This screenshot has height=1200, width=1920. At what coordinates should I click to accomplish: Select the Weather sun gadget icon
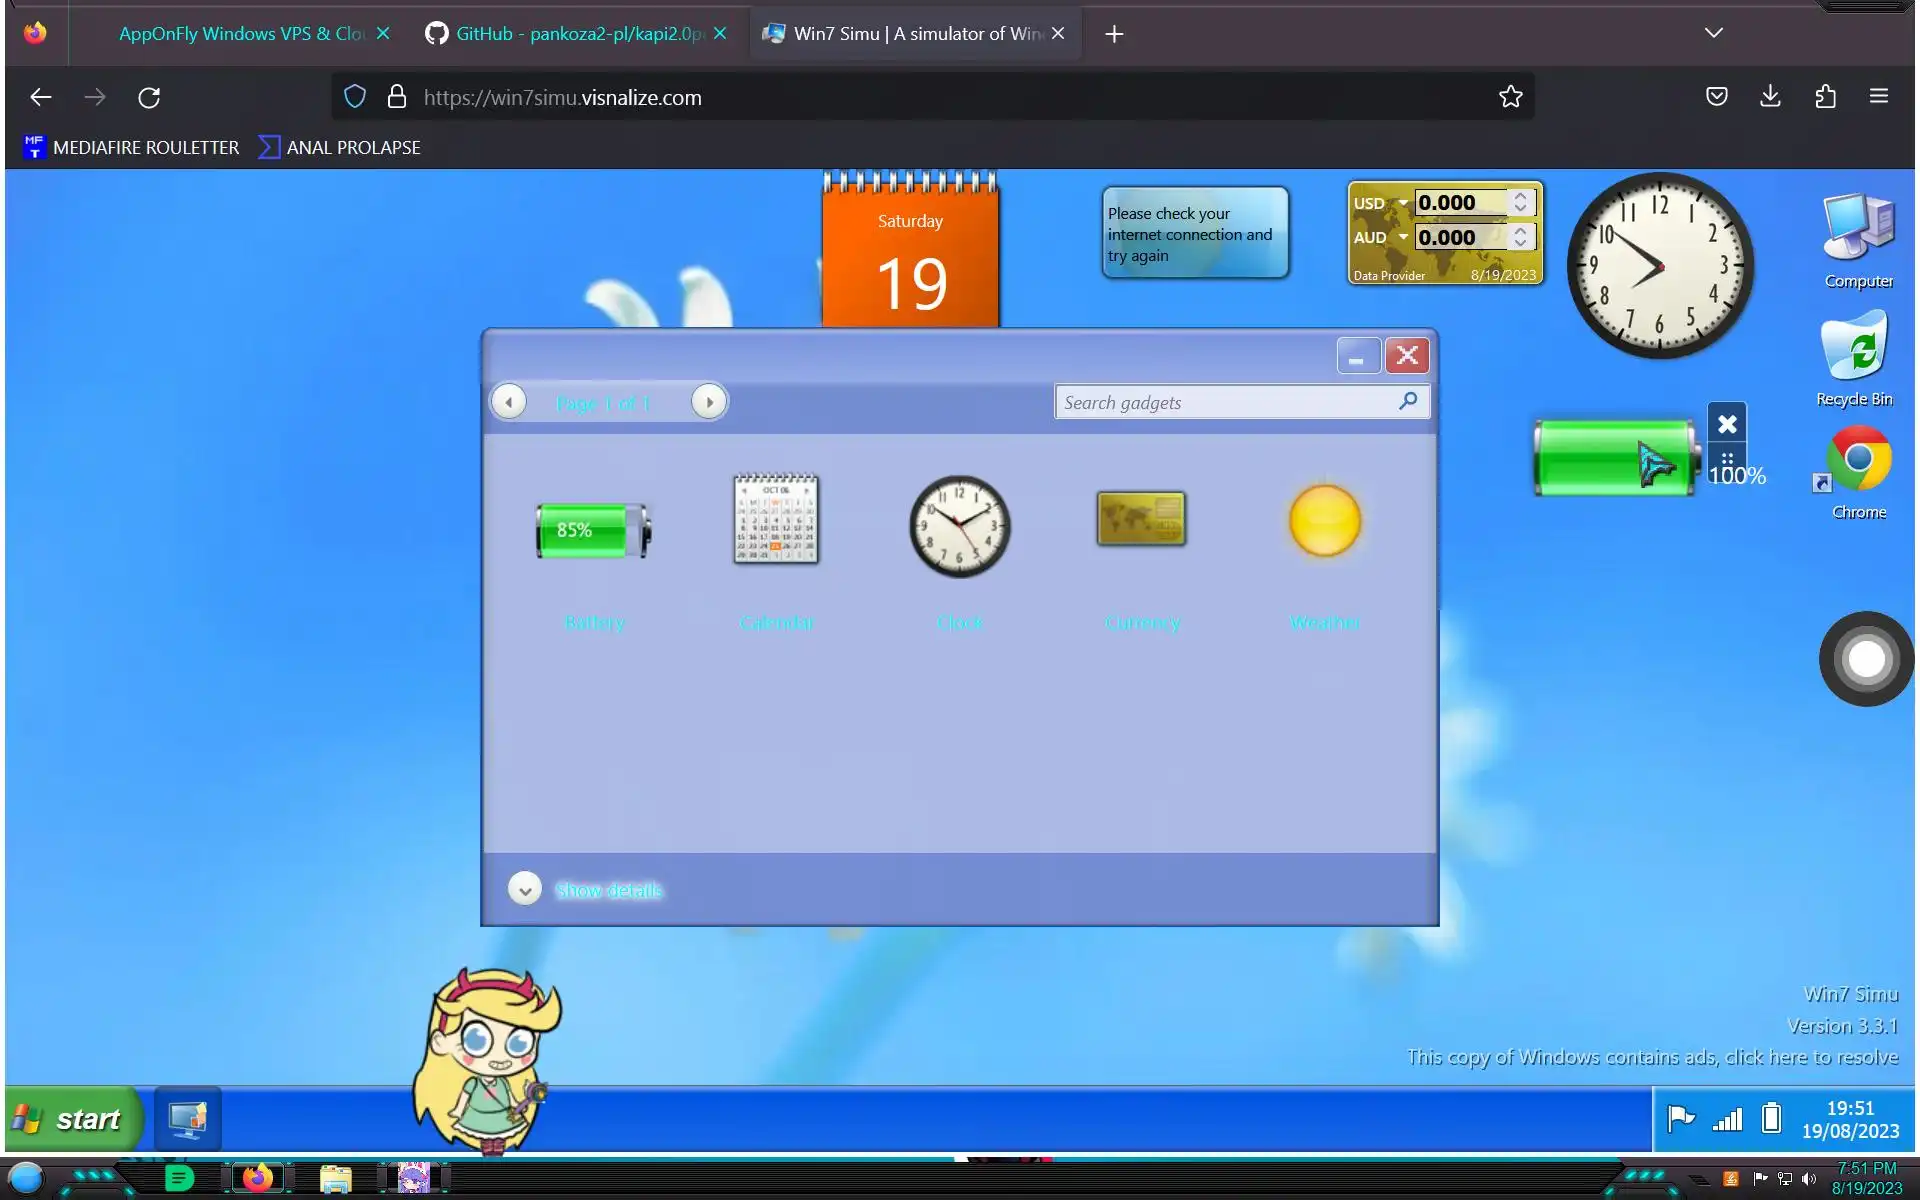click(1324, 520)
